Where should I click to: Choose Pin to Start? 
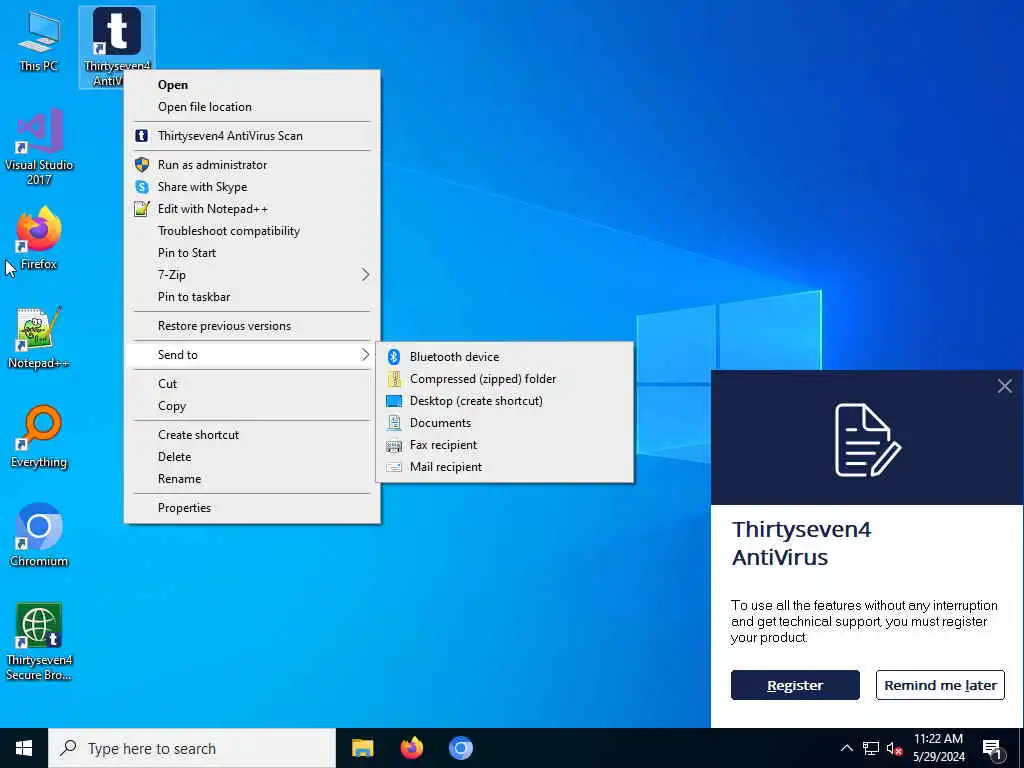coord(252,253)
